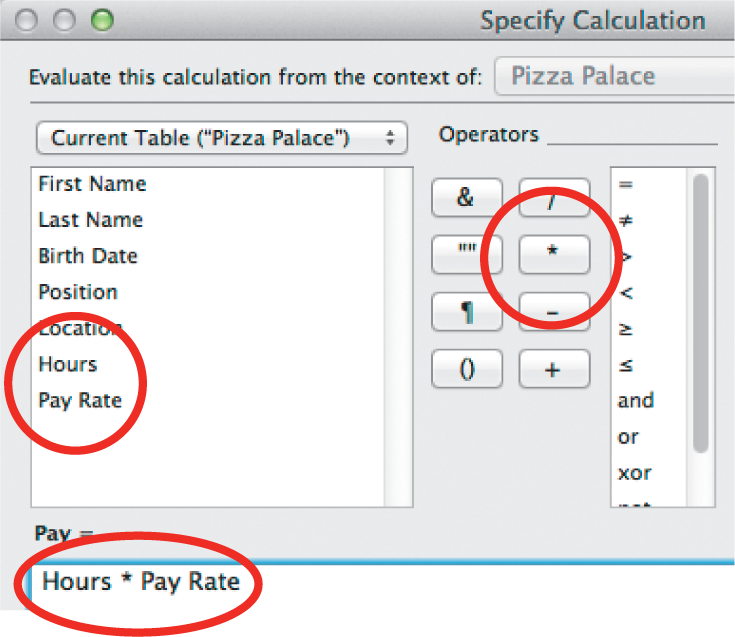The height and width of the screenshot is (637, 735).
Task: Insert parentheses with the () button
Action: [x=466, y=369]
